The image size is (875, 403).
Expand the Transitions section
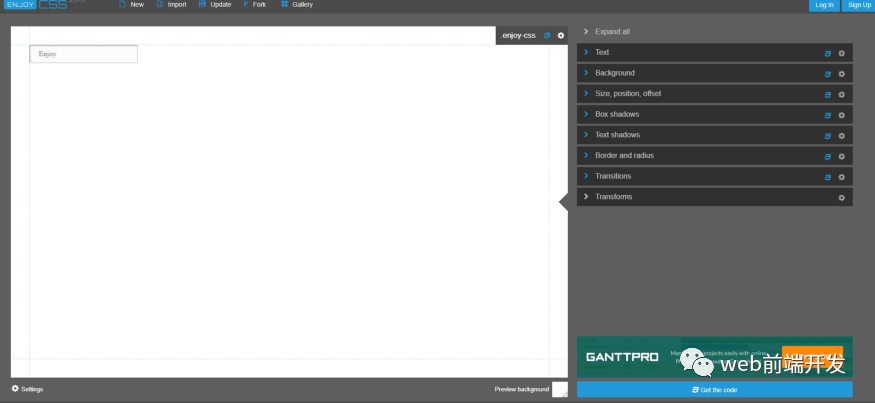point(714,176)
